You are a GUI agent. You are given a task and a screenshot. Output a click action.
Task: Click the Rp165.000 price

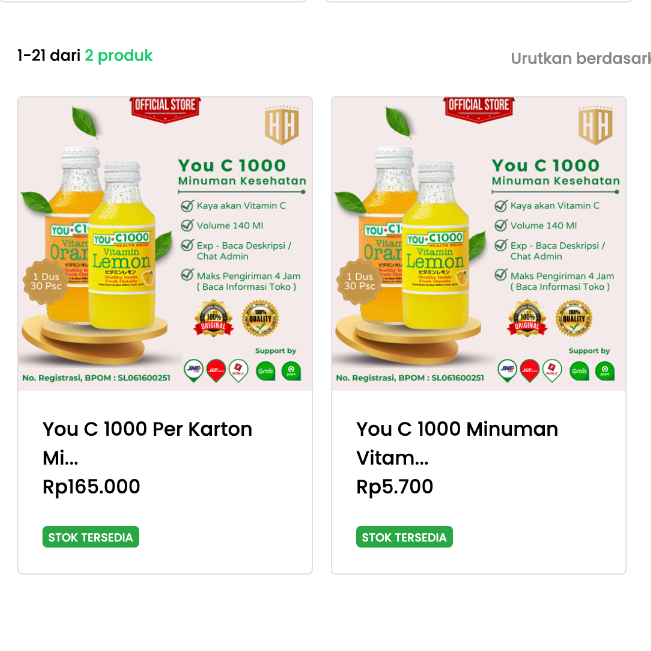(x=91, y=487)
